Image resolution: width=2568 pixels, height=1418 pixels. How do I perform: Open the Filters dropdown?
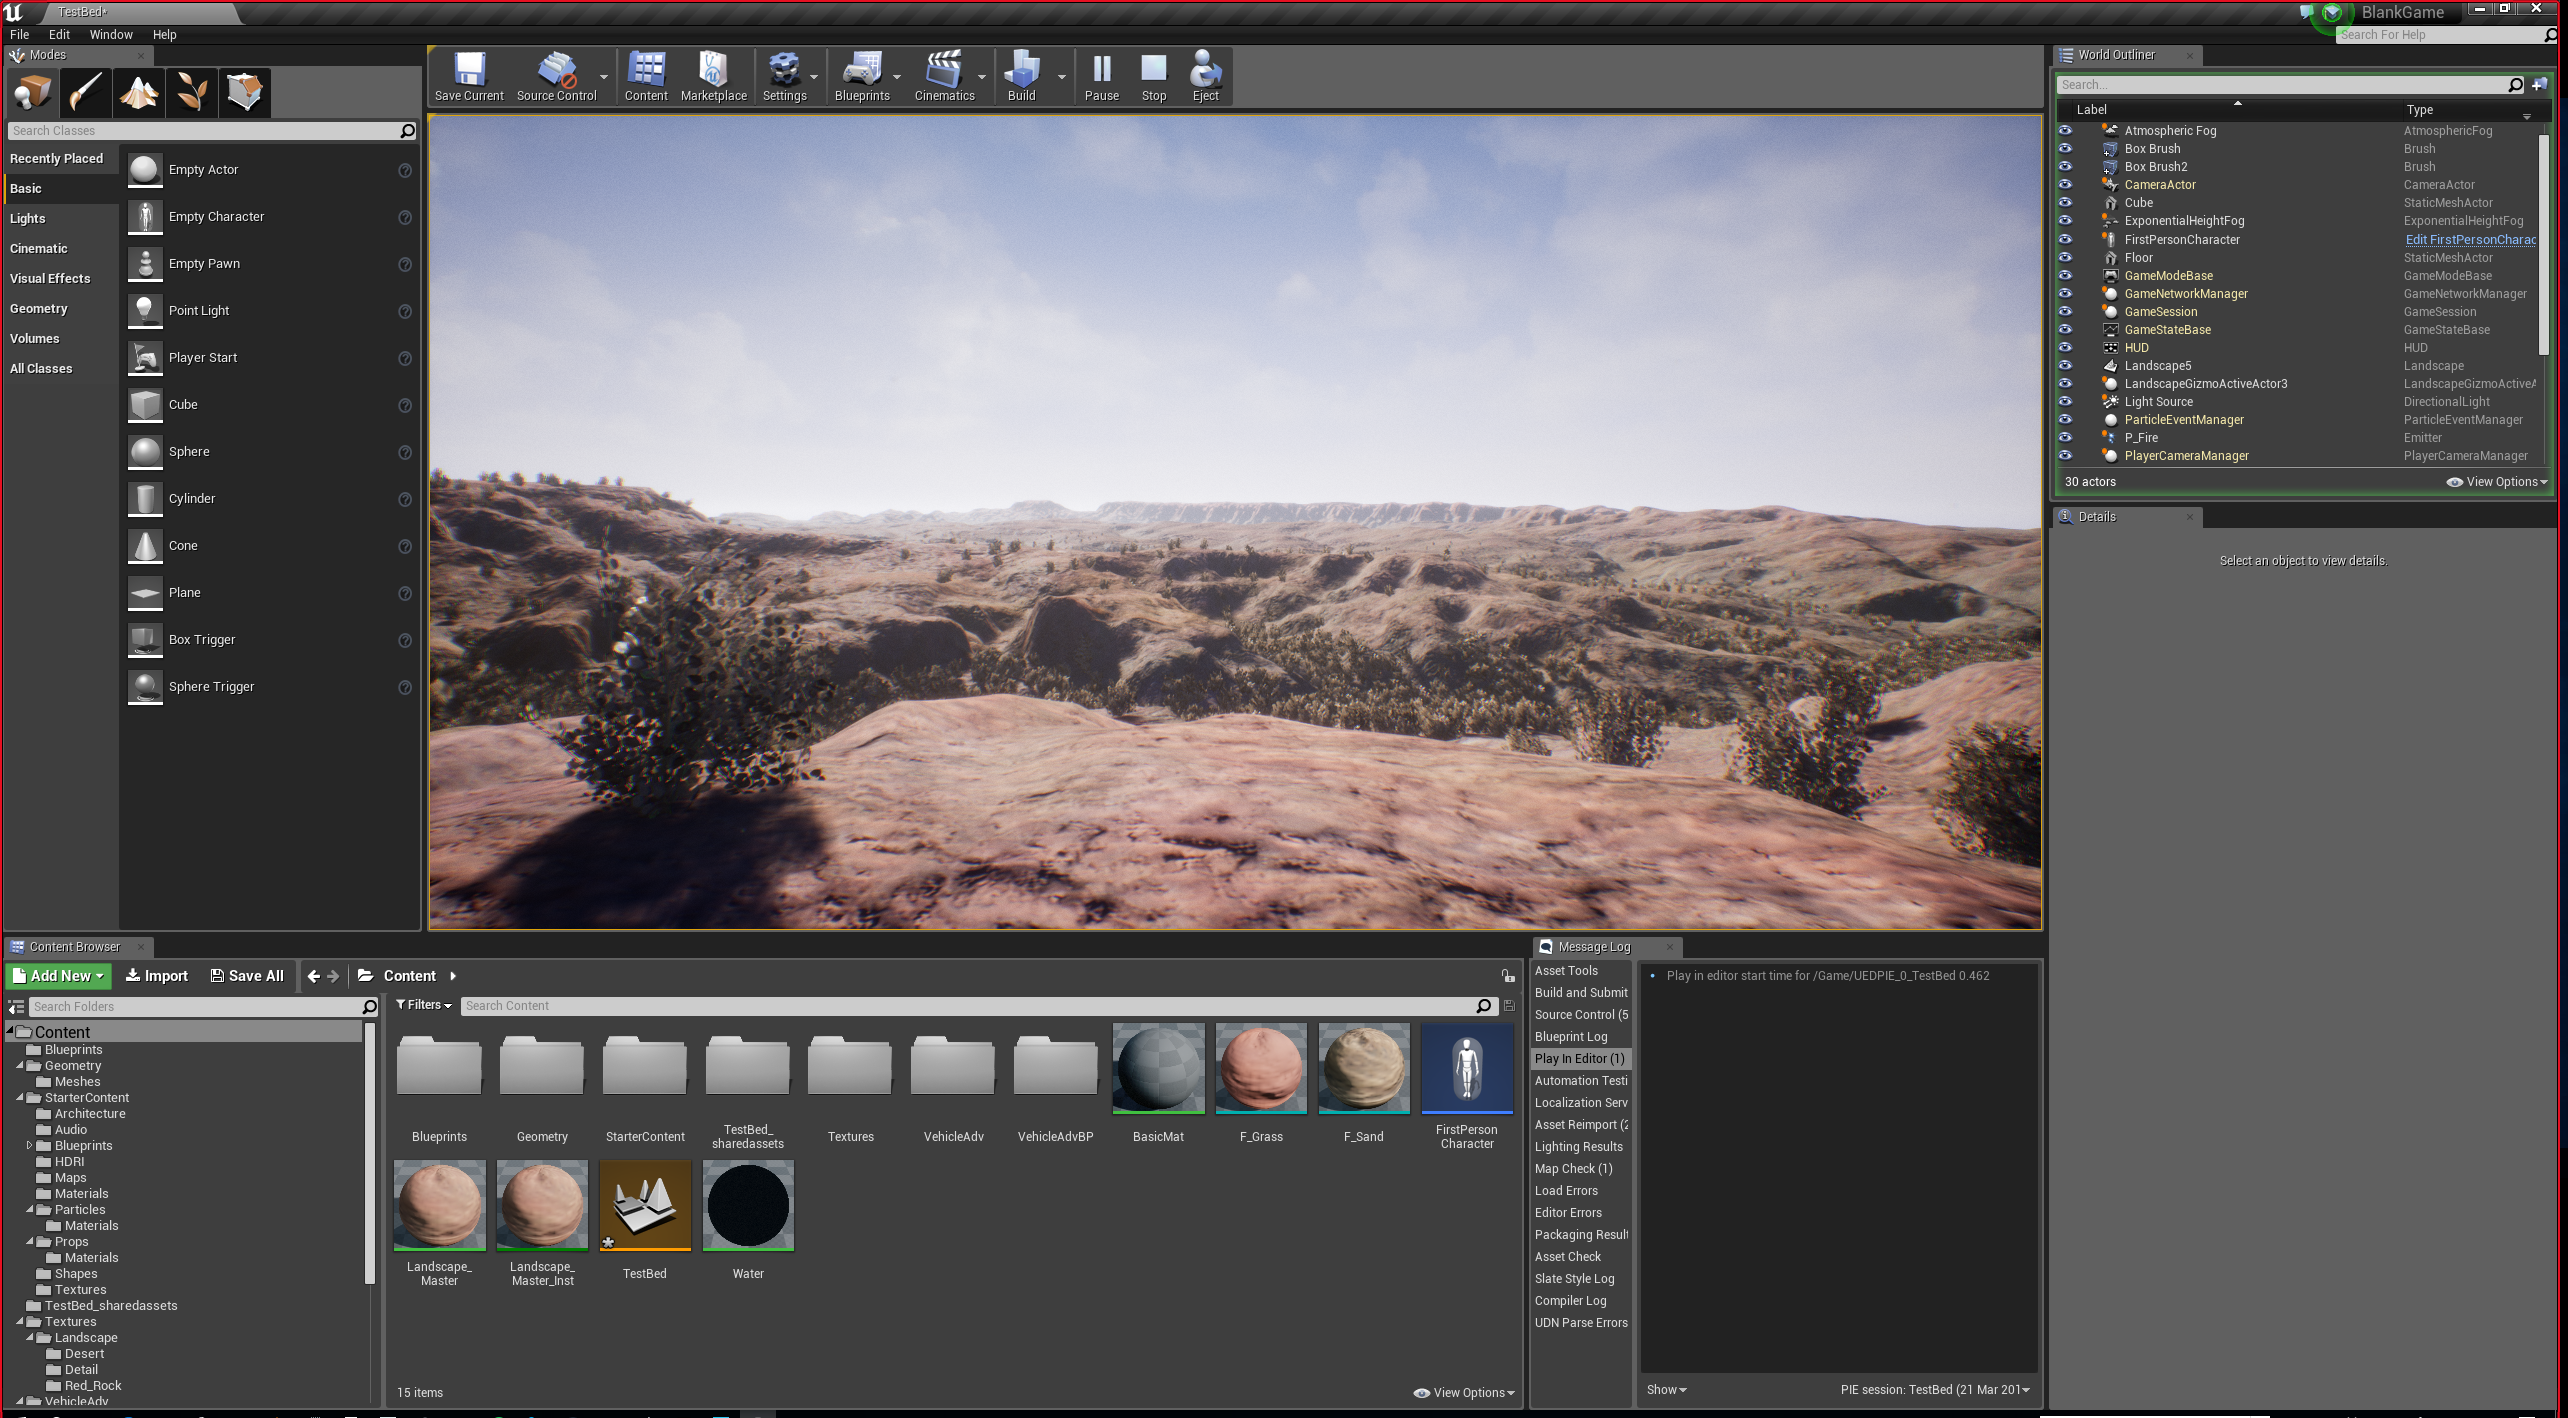(424, 1005)
